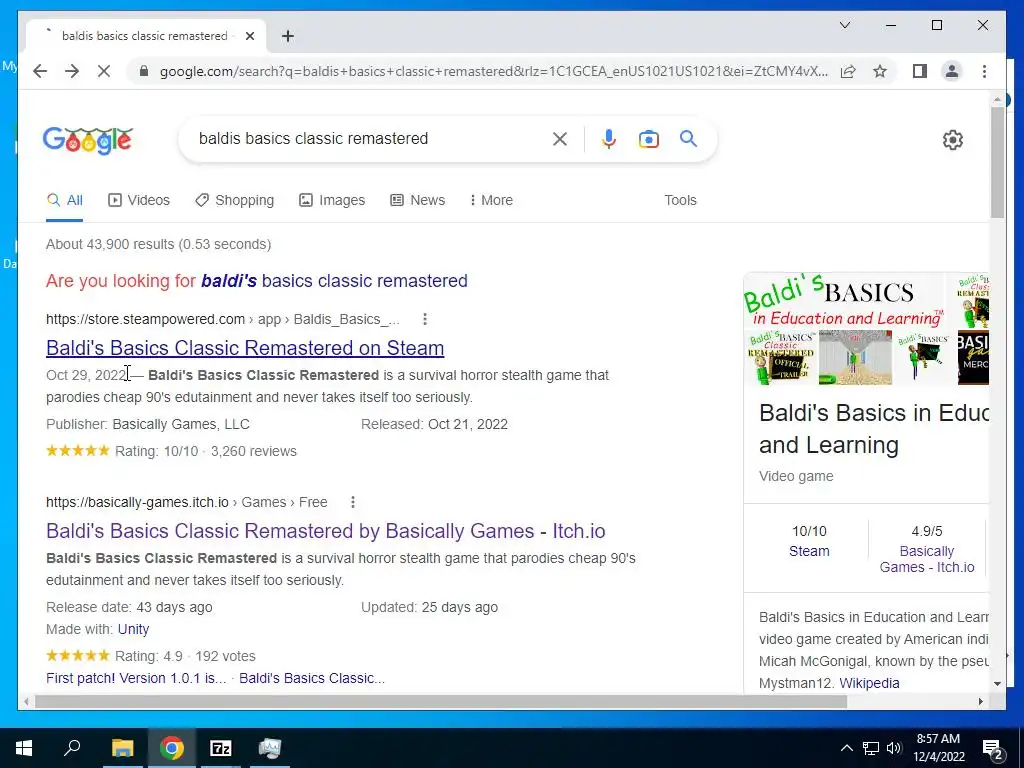Viewport: 1024px width, 768px height.
Task: Show hidden system tray icons
Action: [x=846, y=748]
